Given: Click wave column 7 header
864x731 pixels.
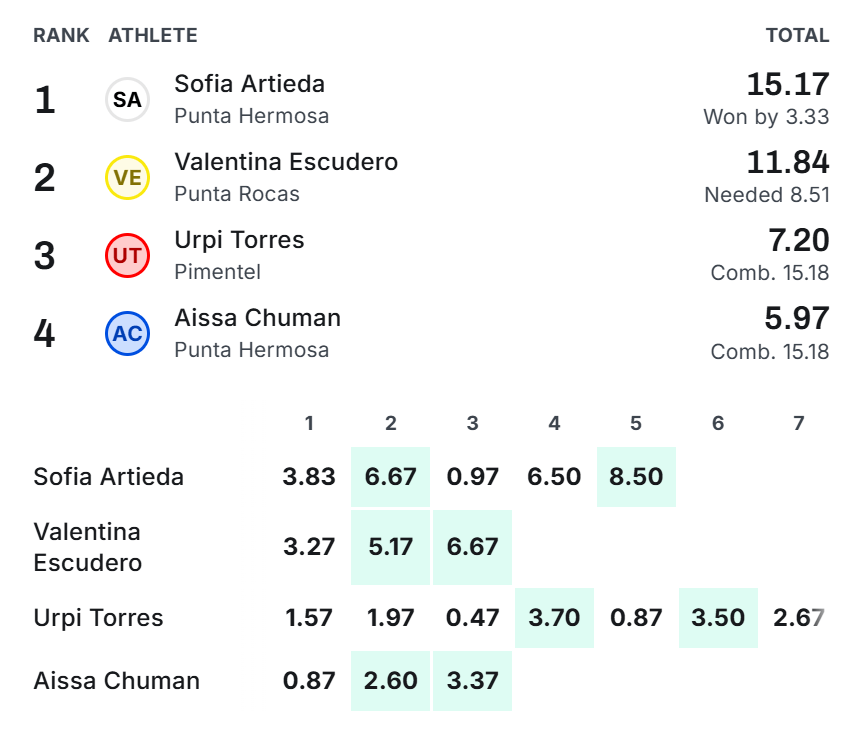Looking at the screenshot, I should pos(798,423).
